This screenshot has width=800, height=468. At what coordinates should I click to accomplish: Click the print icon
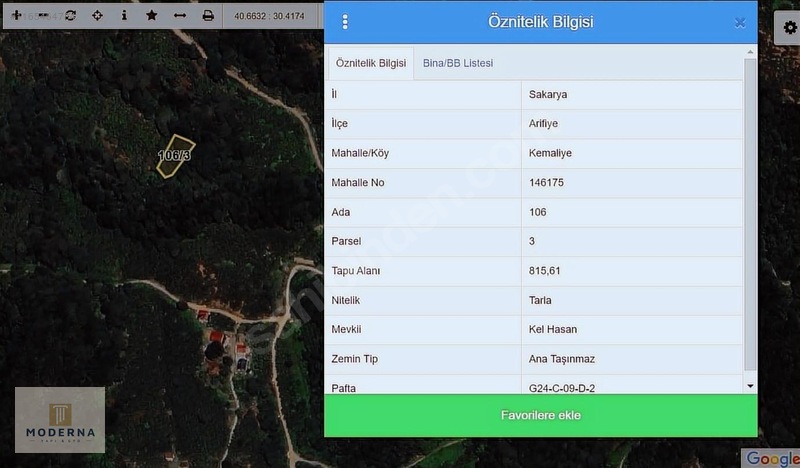[x=208, y=15]
